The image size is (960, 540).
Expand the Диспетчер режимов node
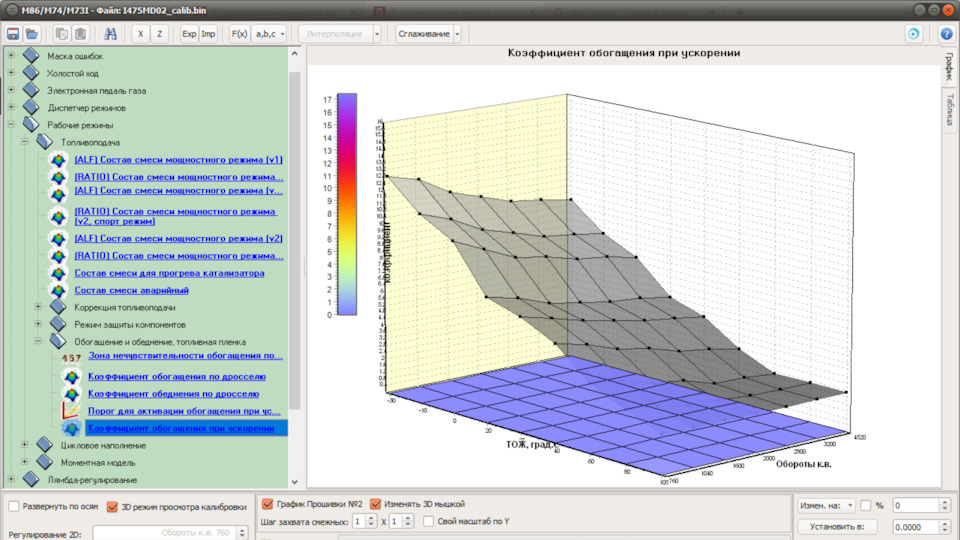(x=11, y=107)
